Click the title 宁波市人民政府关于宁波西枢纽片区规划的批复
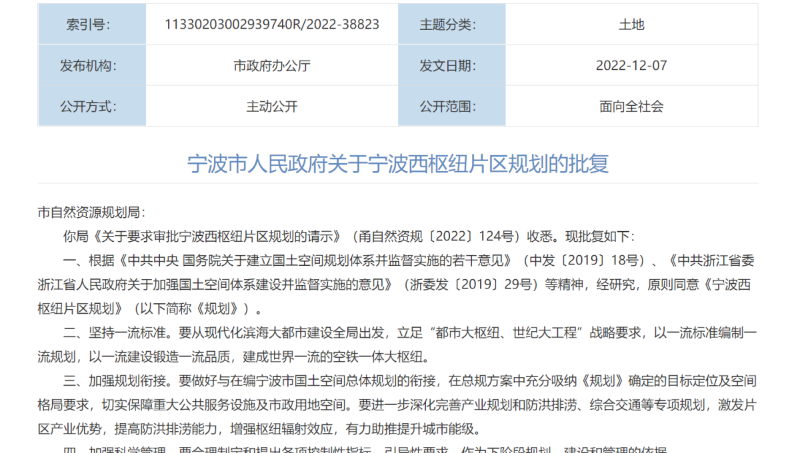This screenshot has width=800, height=453. pyautogui.click(x=398, y=164)
